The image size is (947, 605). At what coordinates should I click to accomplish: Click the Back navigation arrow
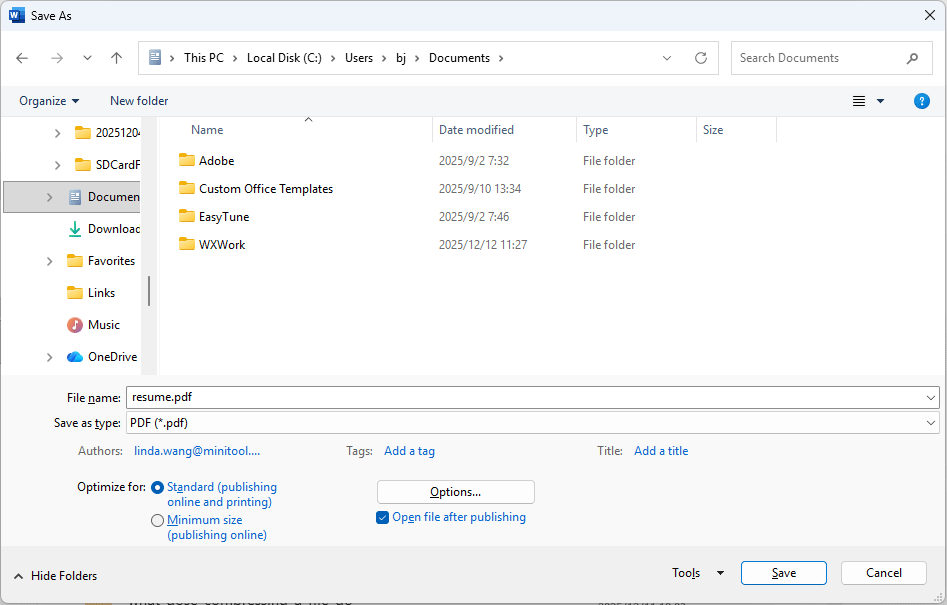[22, 58]
